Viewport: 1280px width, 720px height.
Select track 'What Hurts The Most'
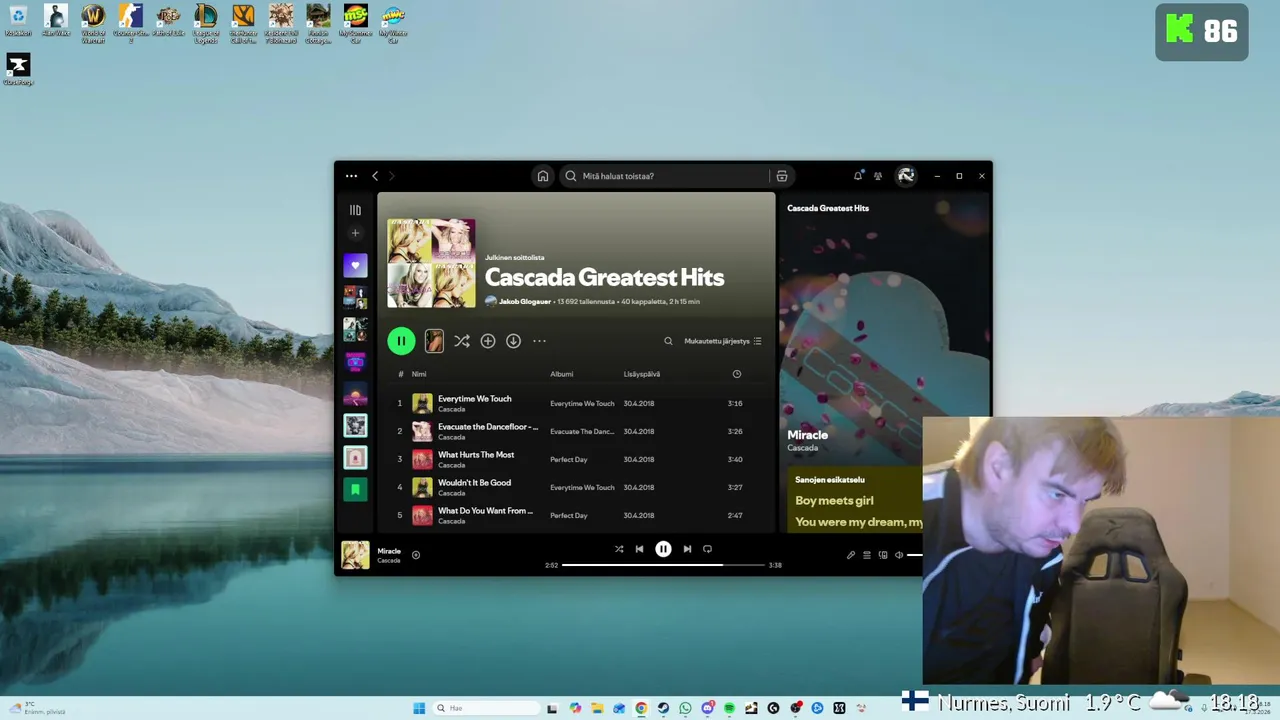476,455
